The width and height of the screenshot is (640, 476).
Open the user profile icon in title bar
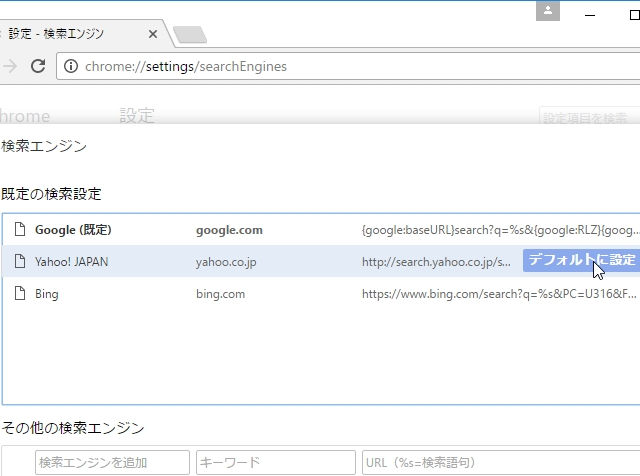point(548,11)
